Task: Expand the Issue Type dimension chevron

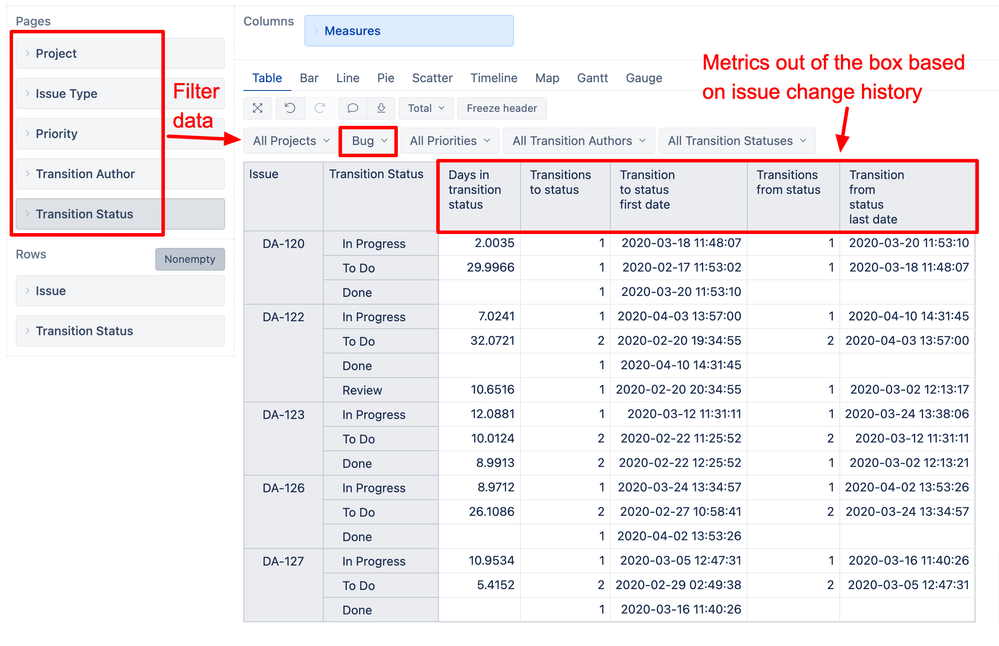Action: tap(27, 94)
